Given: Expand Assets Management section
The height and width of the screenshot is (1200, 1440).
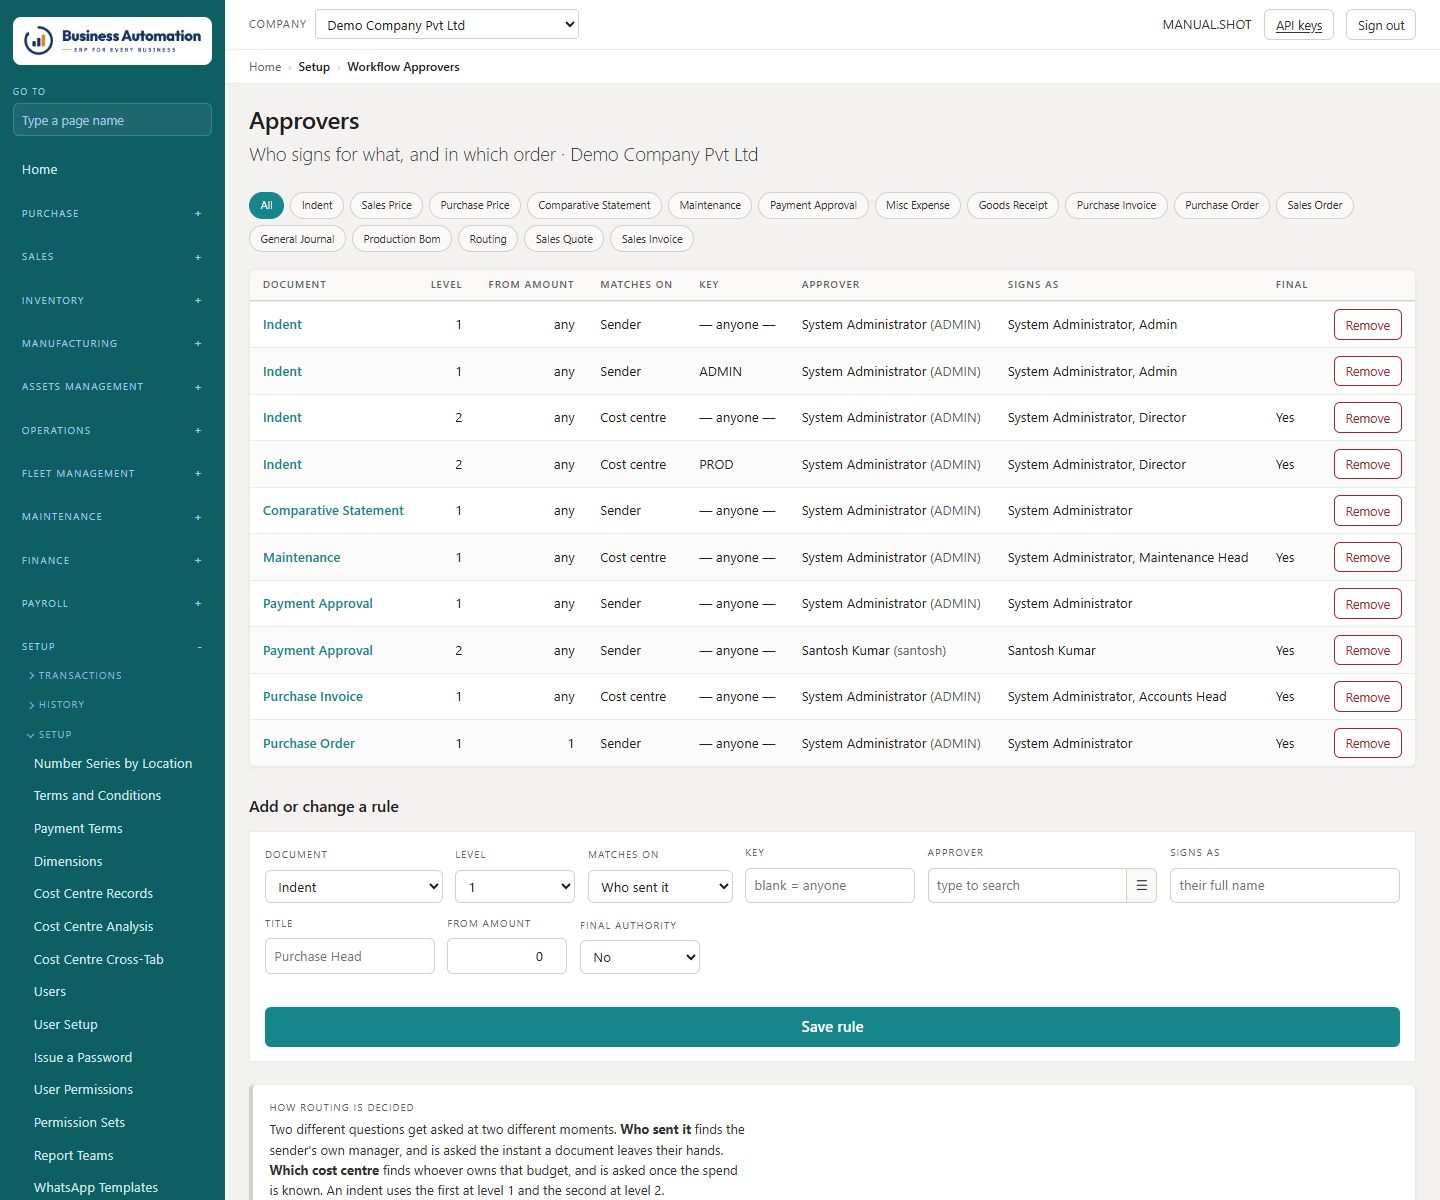Looking at the screenshot, I should coord(112,387).
